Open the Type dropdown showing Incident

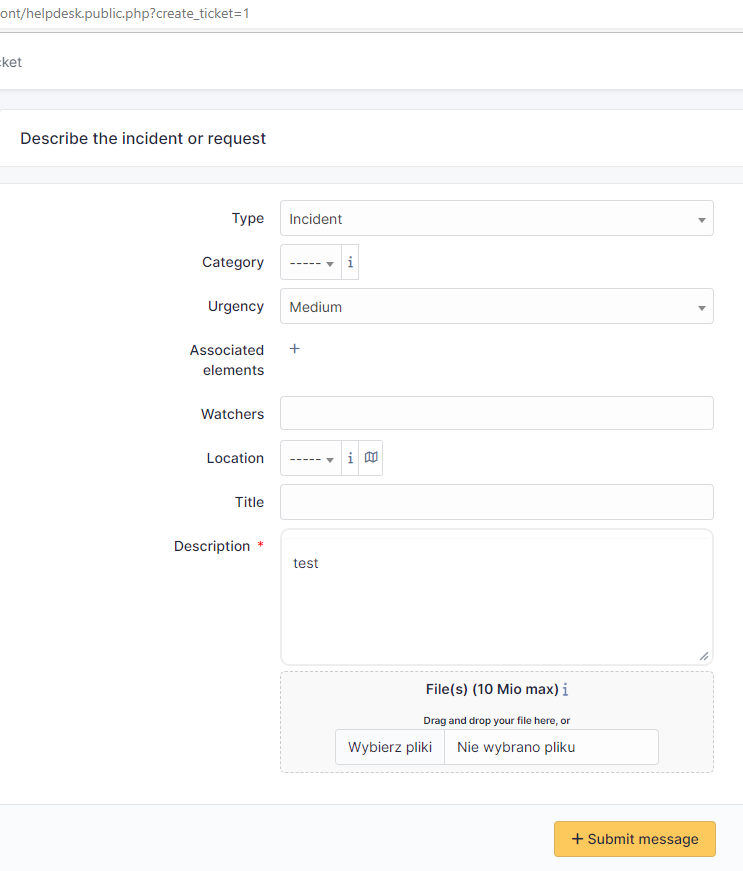point(497,218)
